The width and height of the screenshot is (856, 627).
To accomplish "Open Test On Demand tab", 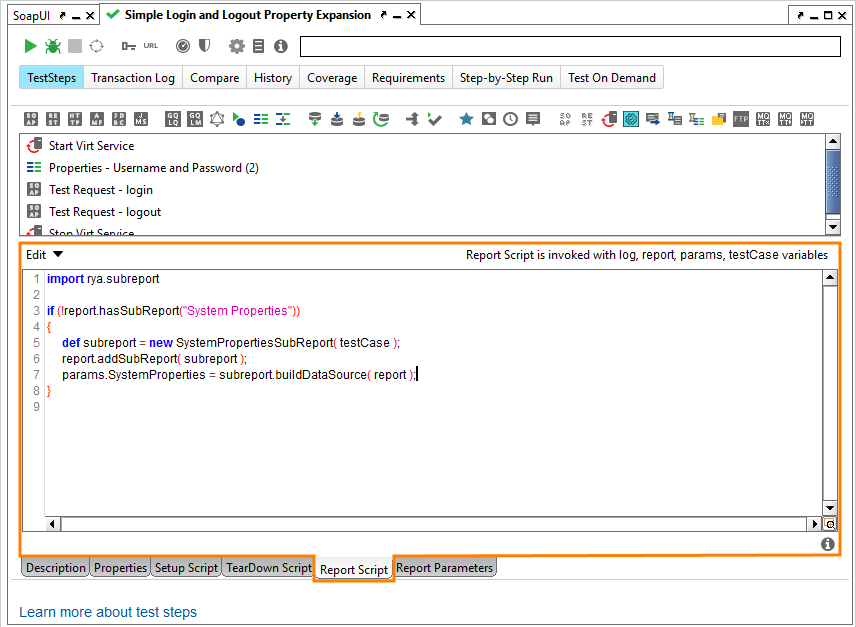I will 611,77.
